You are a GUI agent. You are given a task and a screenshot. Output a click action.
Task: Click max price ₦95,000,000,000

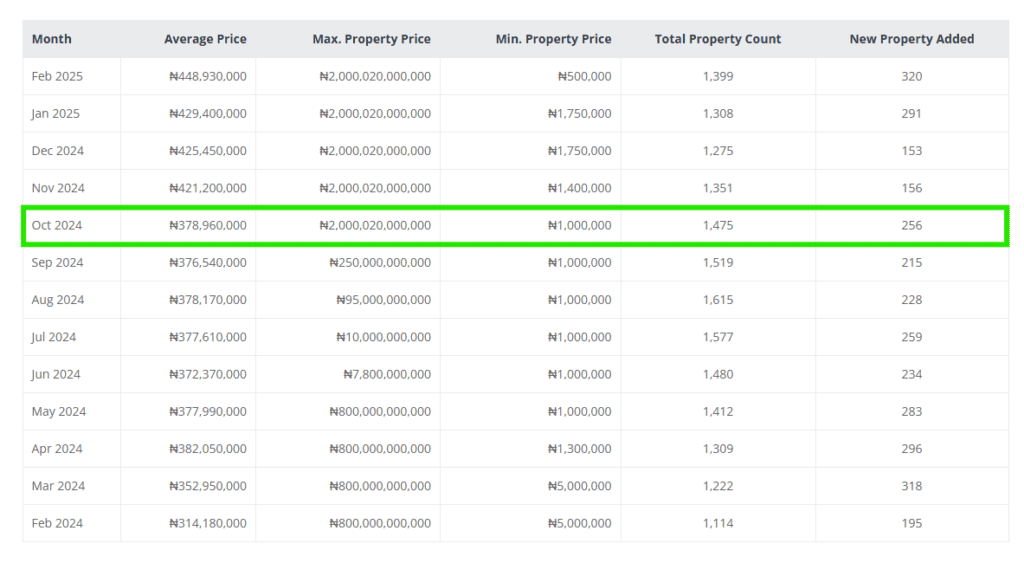pyautogui.click(x=383, y=300)
